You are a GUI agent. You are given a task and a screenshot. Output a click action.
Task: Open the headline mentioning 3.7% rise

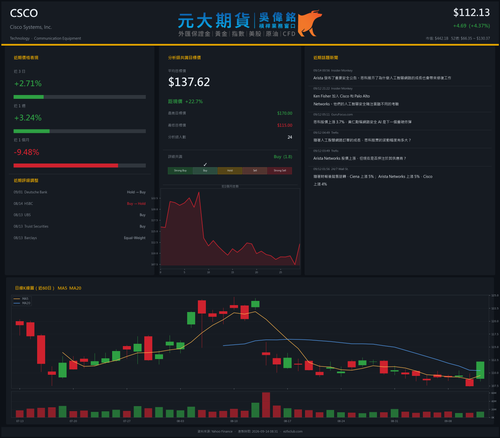click(x=362, y=122)
